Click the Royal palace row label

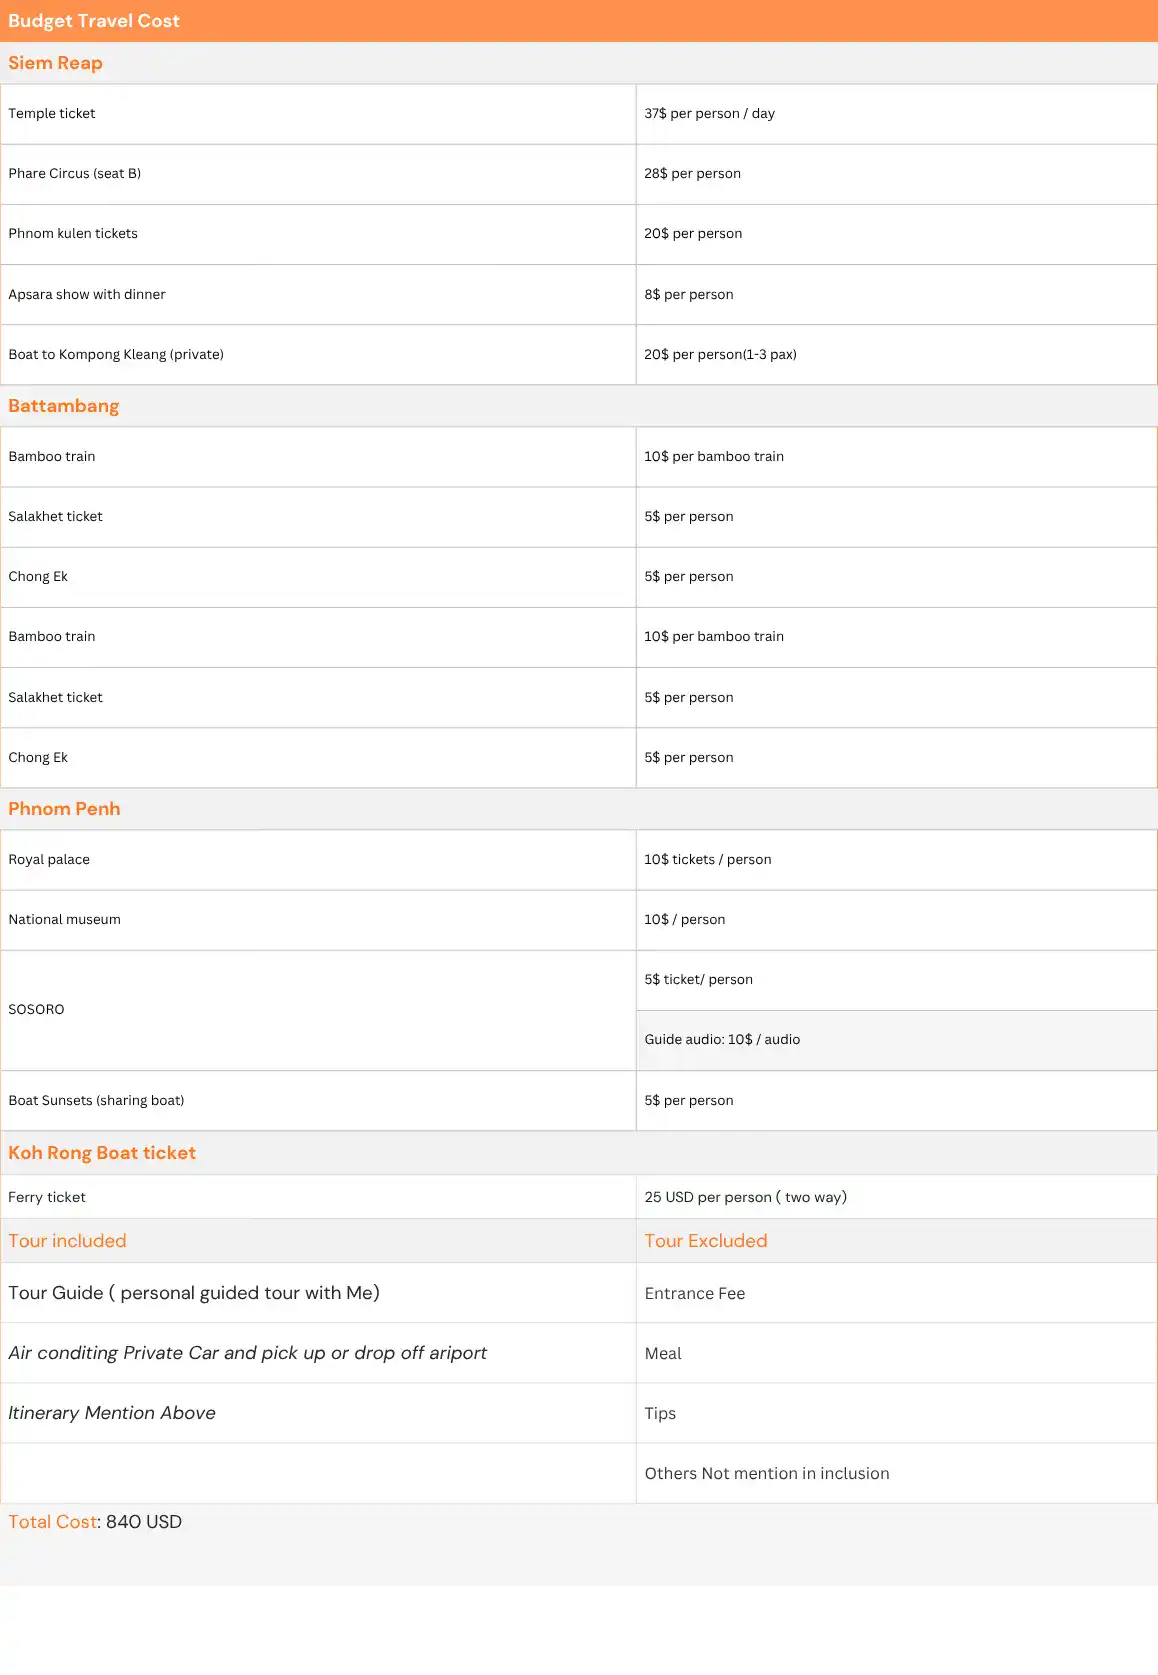pyautogui.click(x=49, y=860)
